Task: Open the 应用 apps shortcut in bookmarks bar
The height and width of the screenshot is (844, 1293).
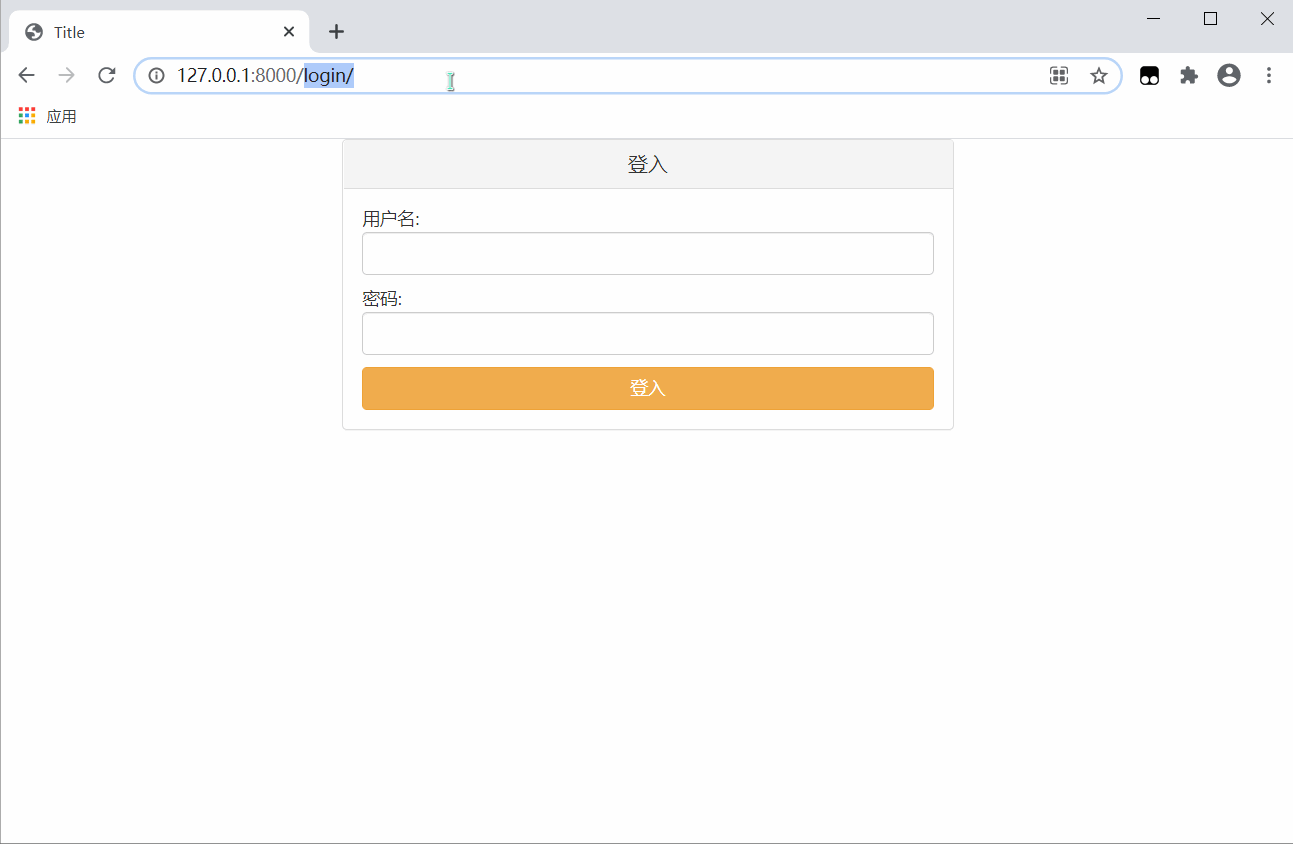Action: [48, 116]
